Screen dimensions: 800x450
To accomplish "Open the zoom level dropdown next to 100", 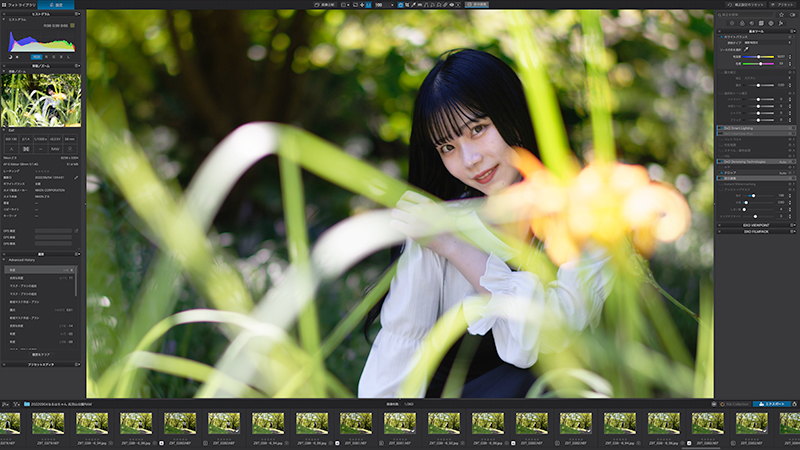I will coord(392,5).
